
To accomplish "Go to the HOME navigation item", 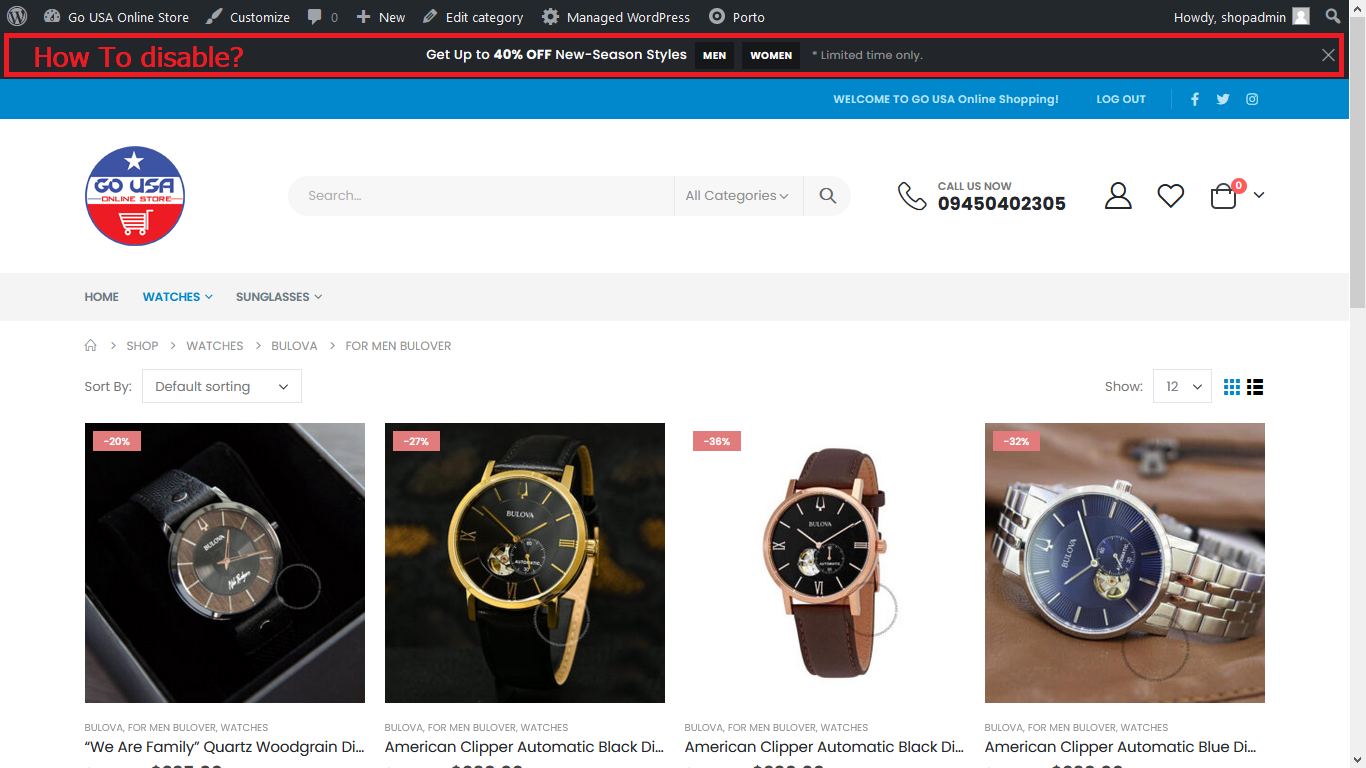I will tap(102, 297).
